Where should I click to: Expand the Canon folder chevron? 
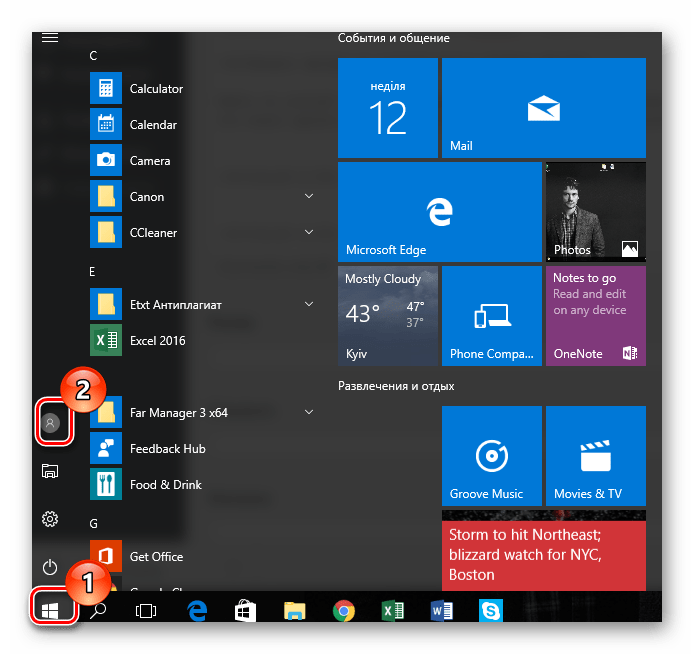pos(309,196)
